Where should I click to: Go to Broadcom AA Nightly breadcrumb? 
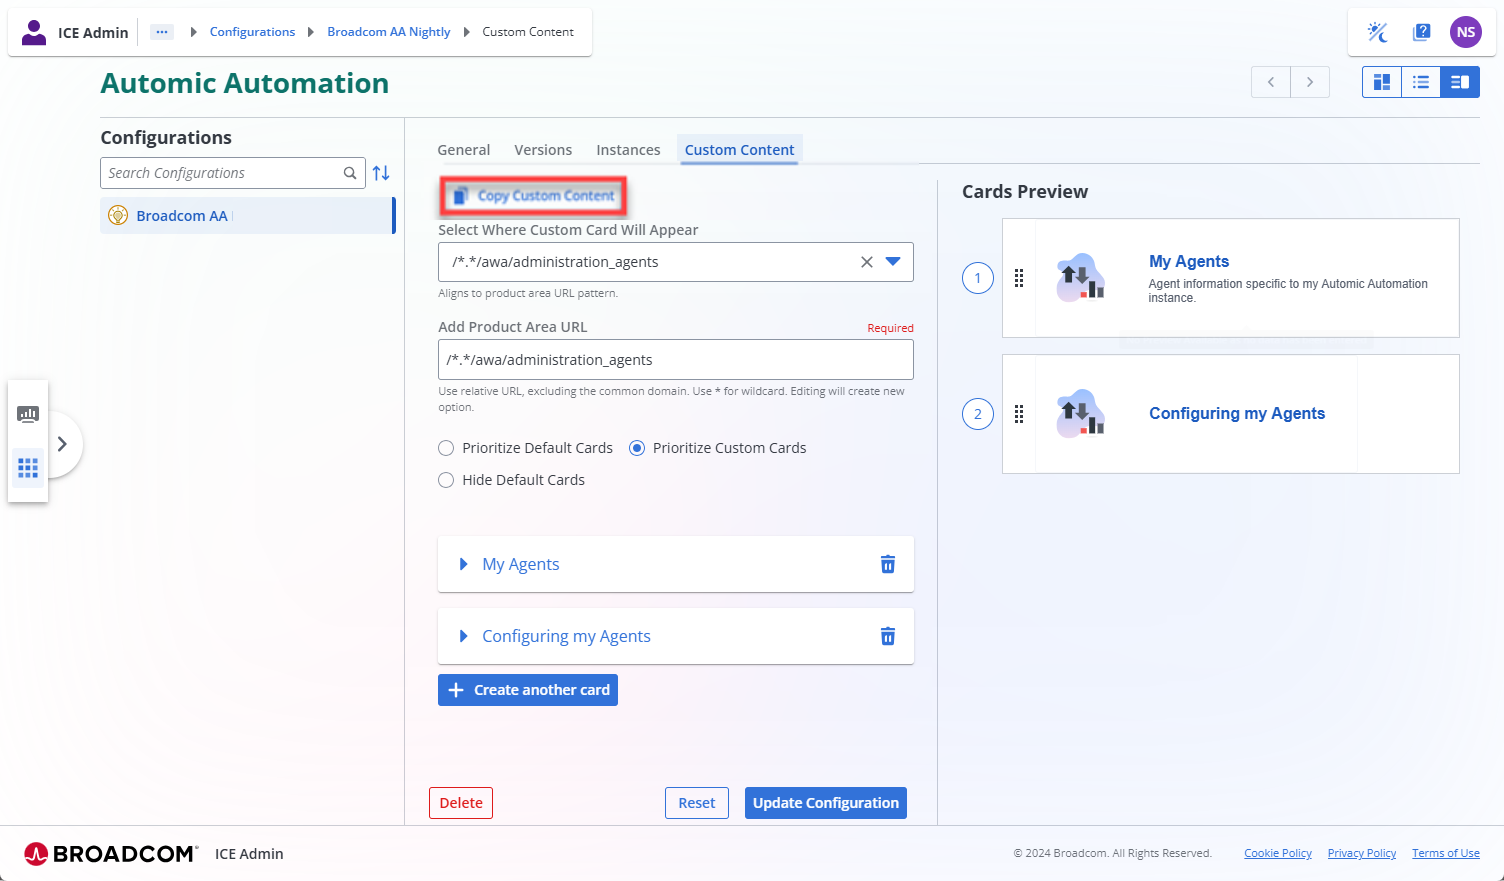(x=389, y=32)
